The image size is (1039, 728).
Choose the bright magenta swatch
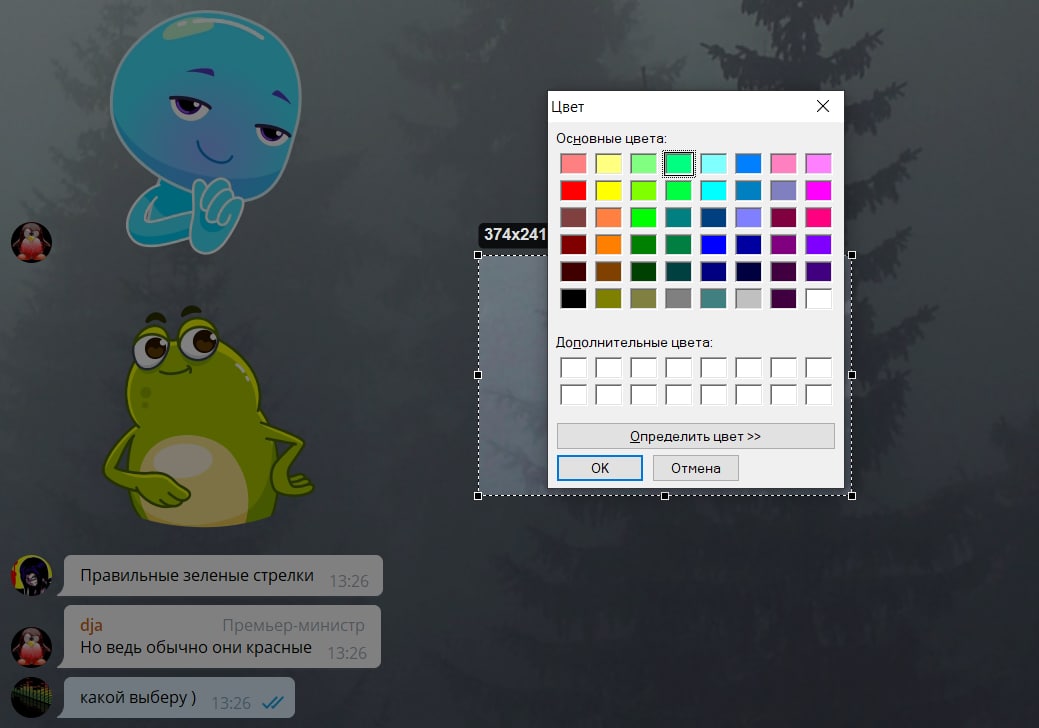click(818, 191)
